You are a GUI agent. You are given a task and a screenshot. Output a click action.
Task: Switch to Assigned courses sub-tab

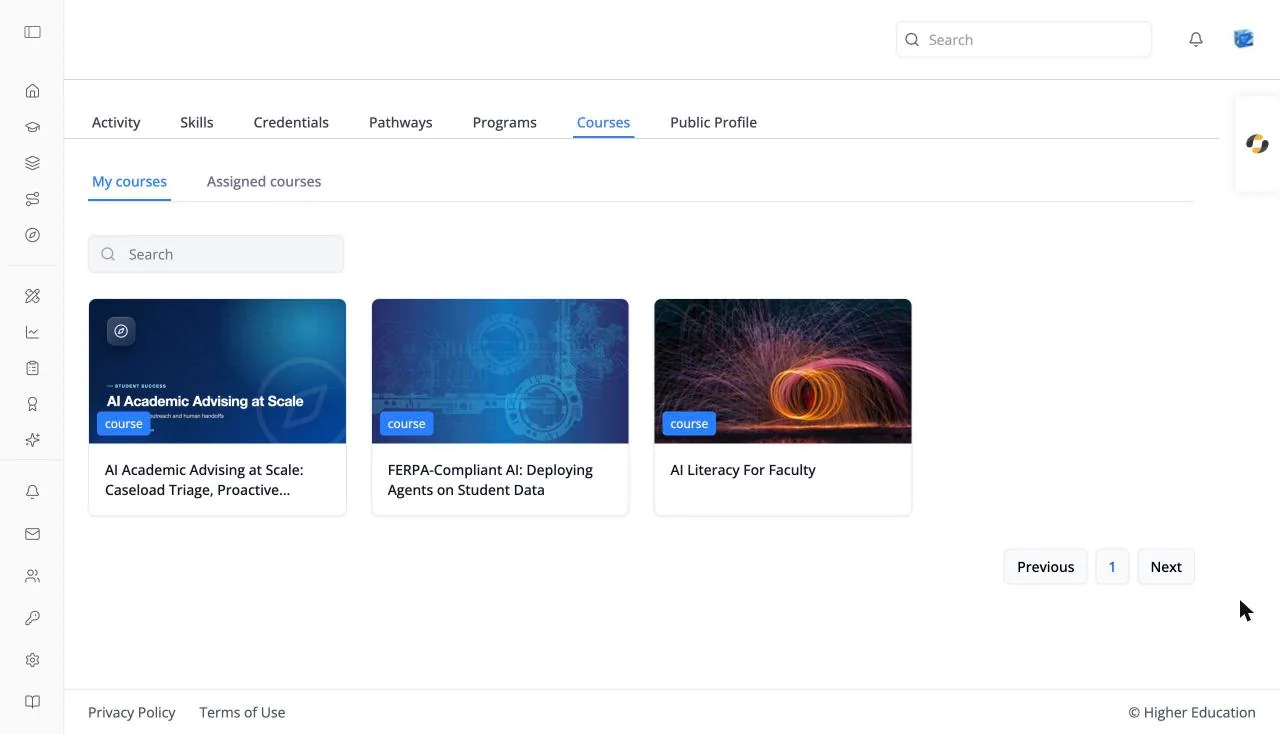point(264,182)
